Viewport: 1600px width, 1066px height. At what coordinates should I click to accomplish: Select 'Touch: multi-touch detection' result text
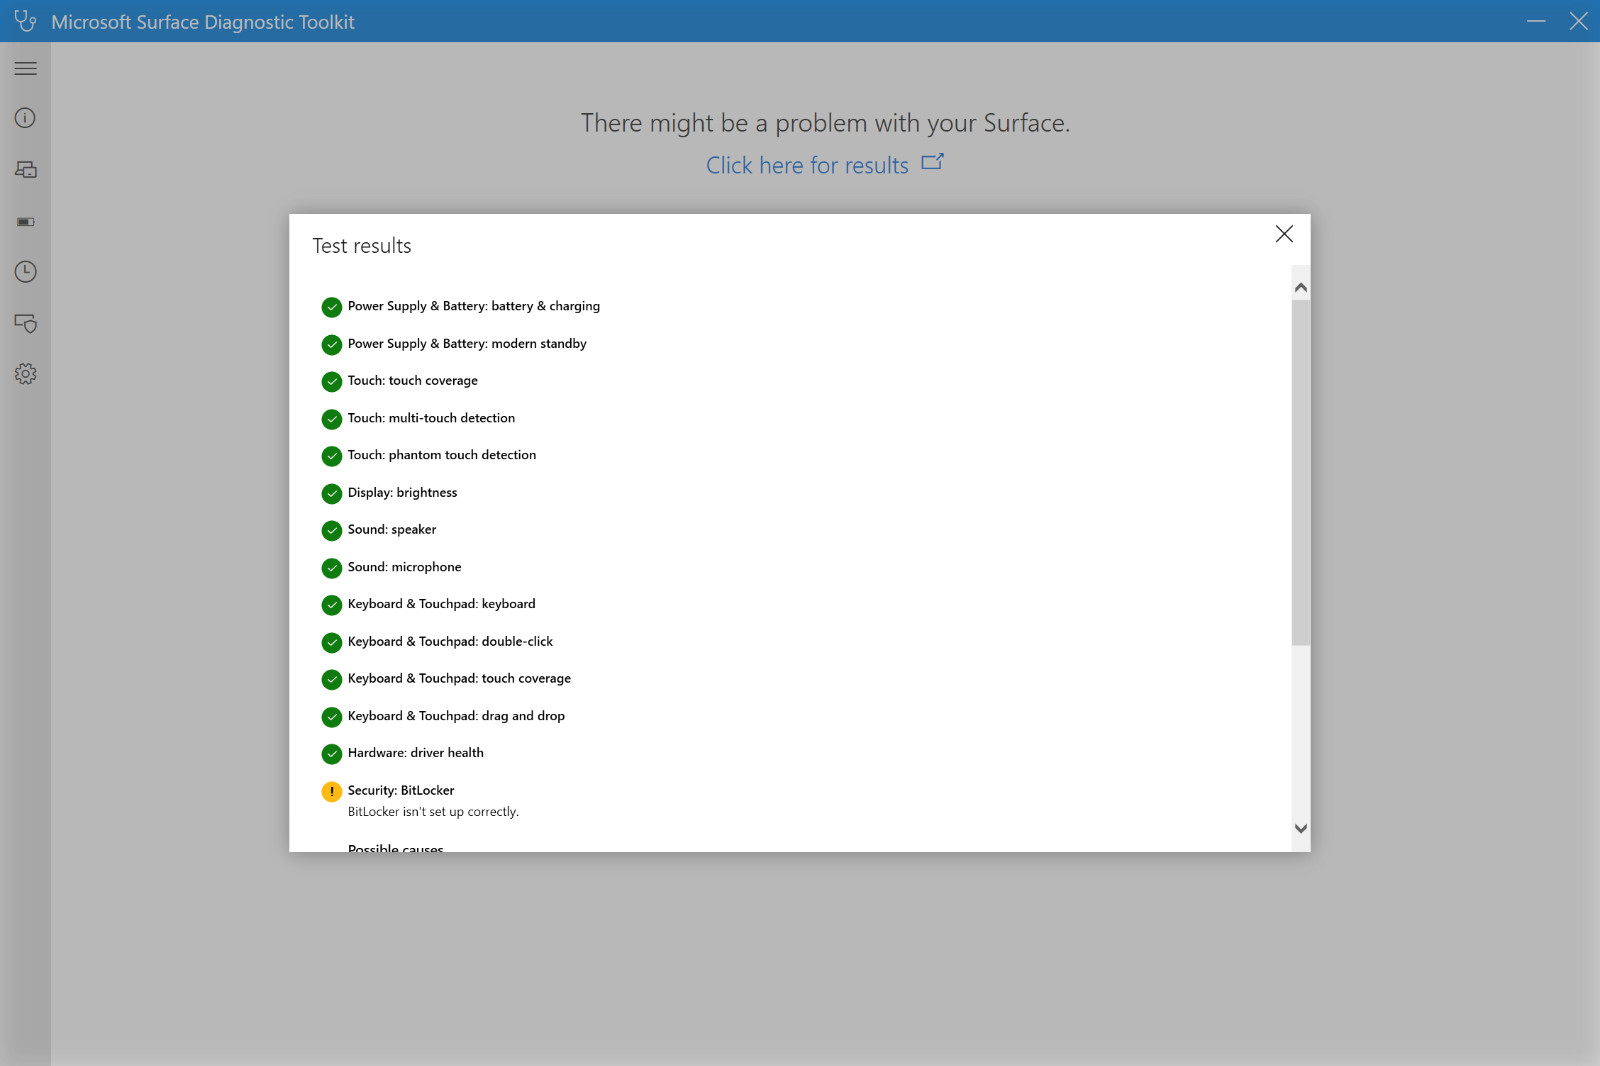coord(431,418)
